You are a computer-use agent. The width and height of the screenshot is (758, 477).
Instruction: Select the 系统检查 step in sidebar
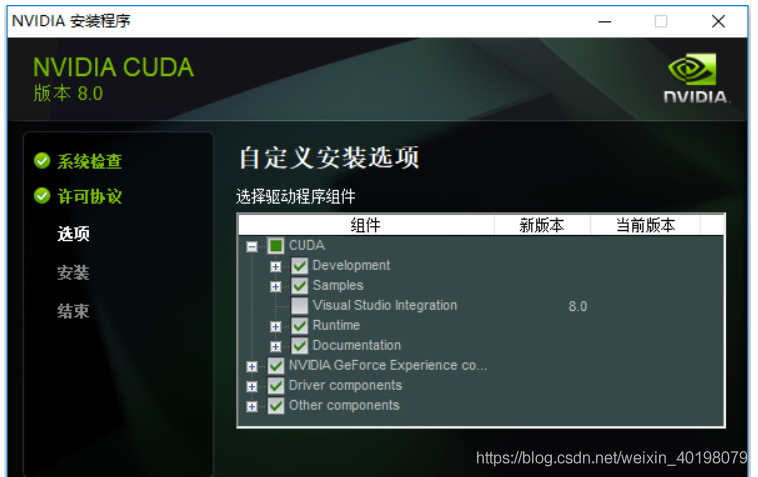90,161
